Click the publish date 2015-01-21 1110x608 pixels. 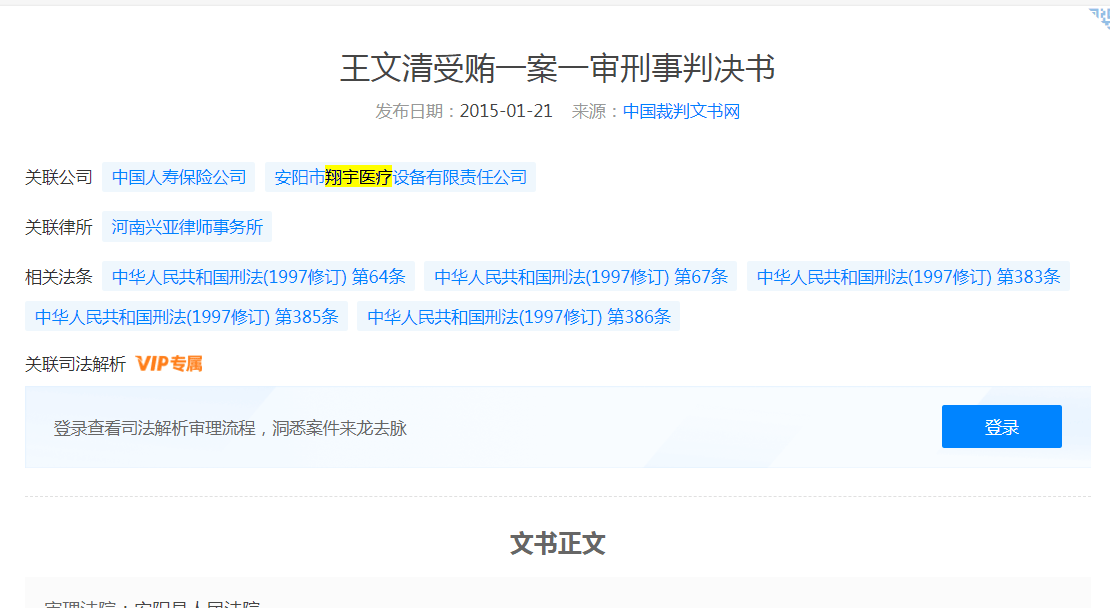pyautogui.click(x=506, y=111)
